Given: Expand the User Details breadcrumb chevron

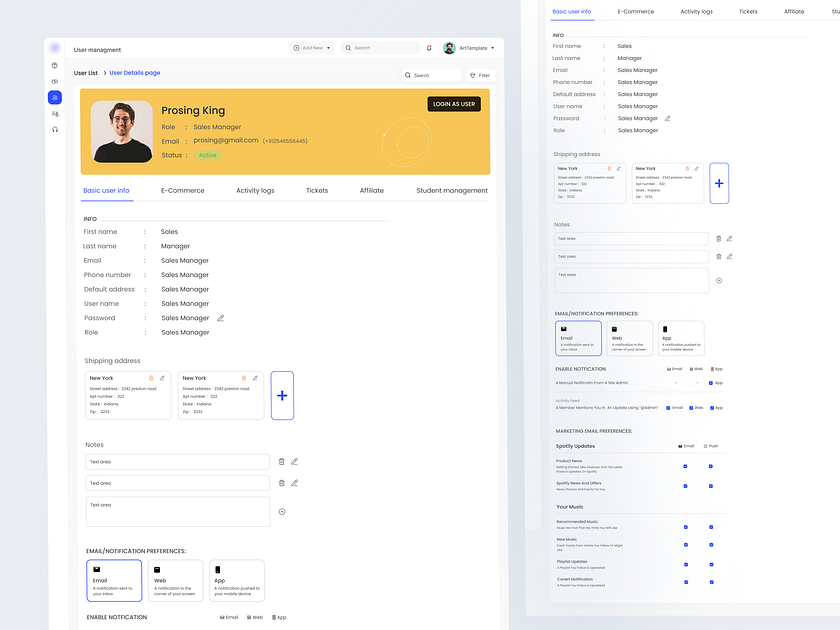Looking at the screenshot, I should pyautogui.click(x=104, y=73).
